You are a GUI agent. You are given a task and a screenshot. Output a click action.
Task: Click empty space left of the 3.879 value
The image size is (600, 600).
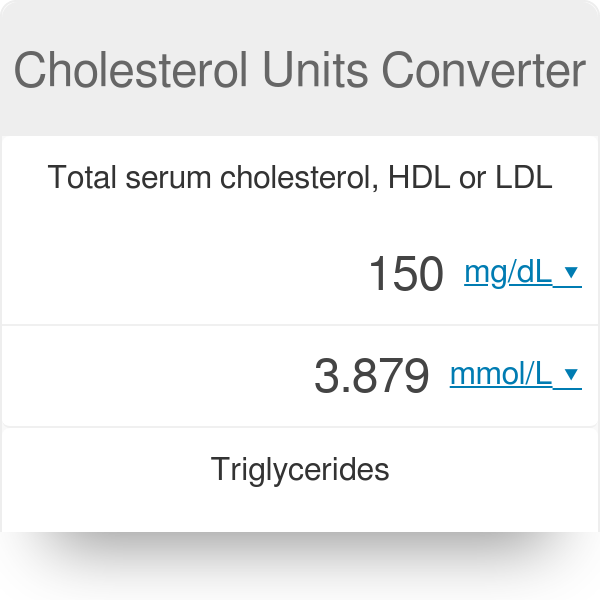(x=150, y=376)
